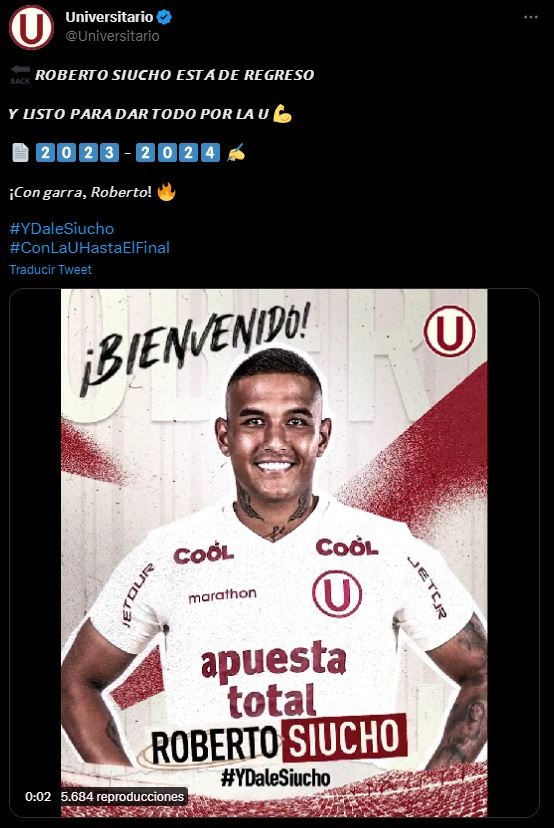
Task: Click the fire emoji after Roberto
Action: [x=166, y=192]
